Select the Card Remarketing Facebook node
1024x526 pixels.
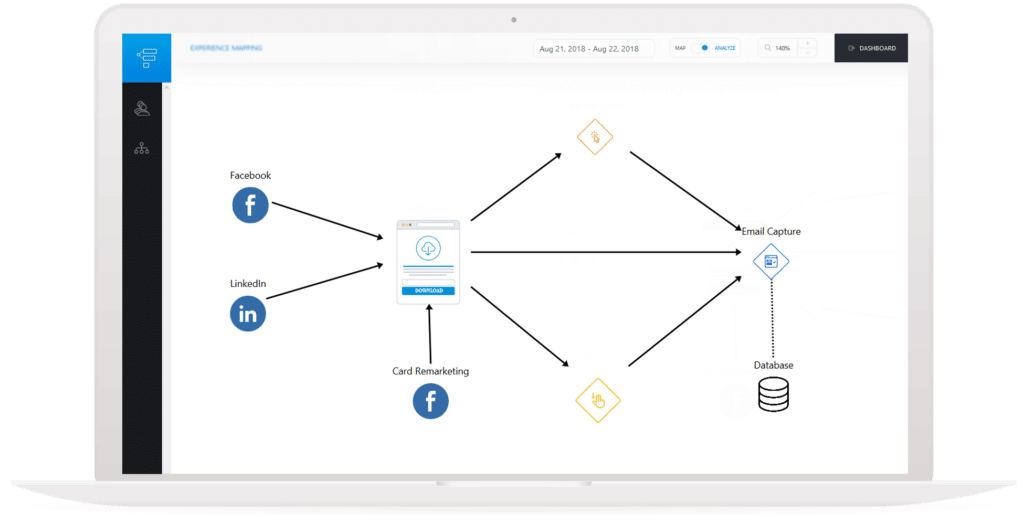pos(431,401)
